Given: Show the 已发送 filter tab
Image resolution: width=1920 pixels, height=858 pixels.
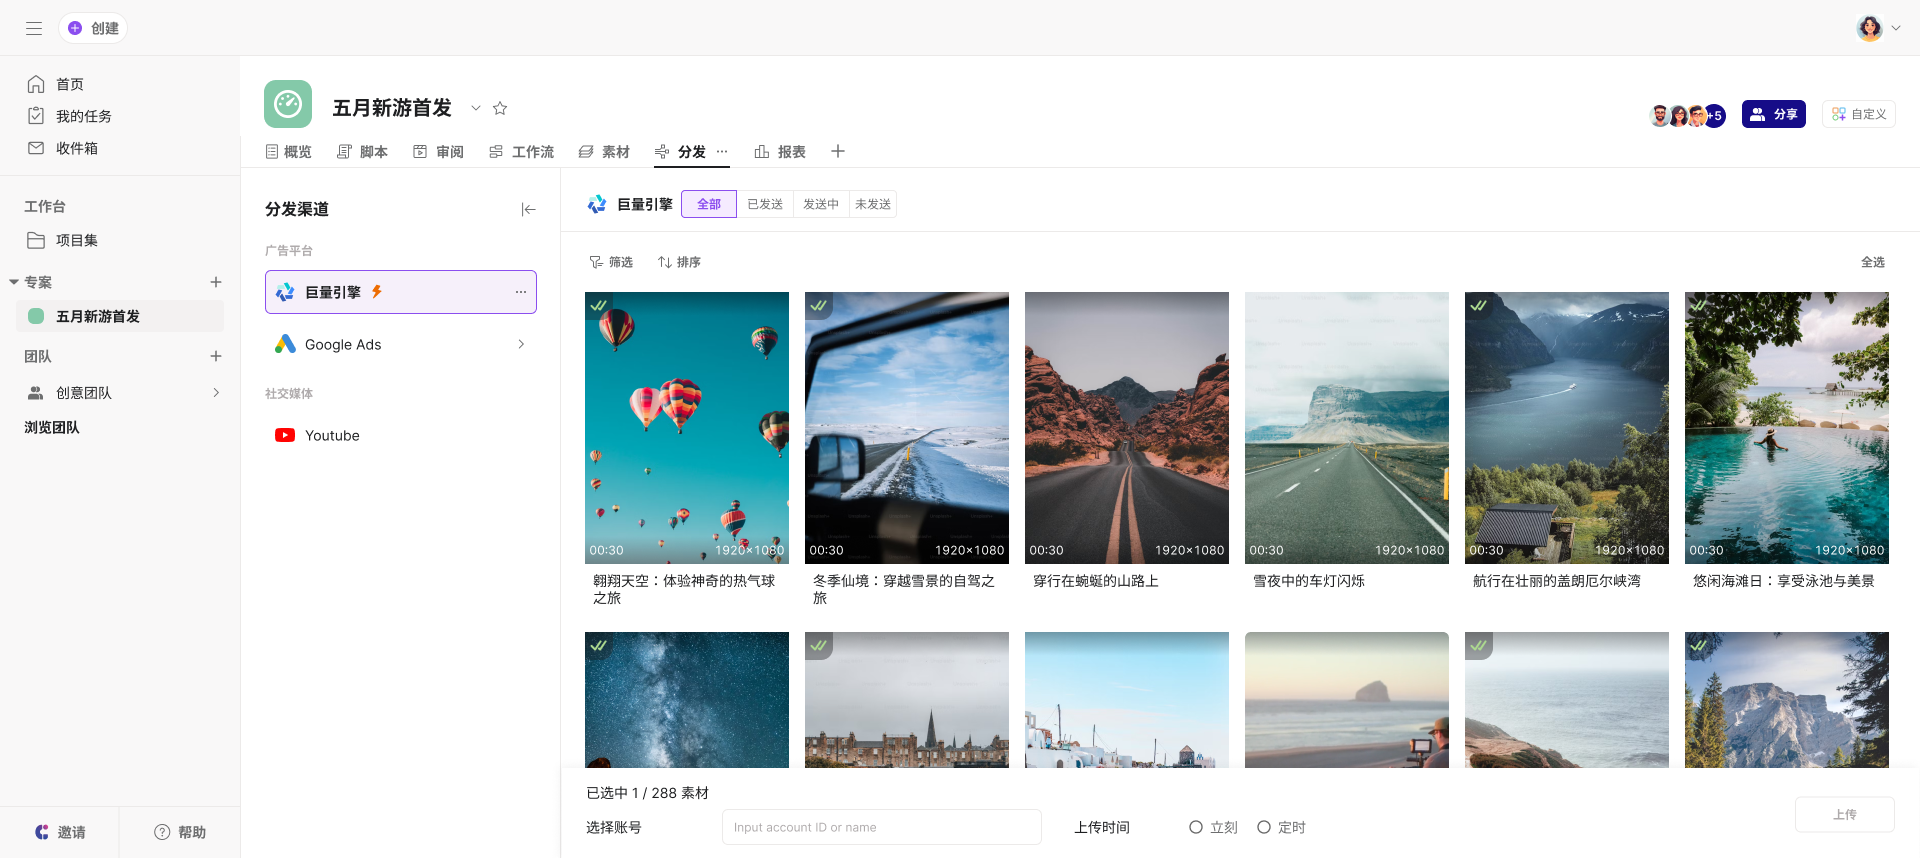Looking at the screenshot, I should pos(765,204).
